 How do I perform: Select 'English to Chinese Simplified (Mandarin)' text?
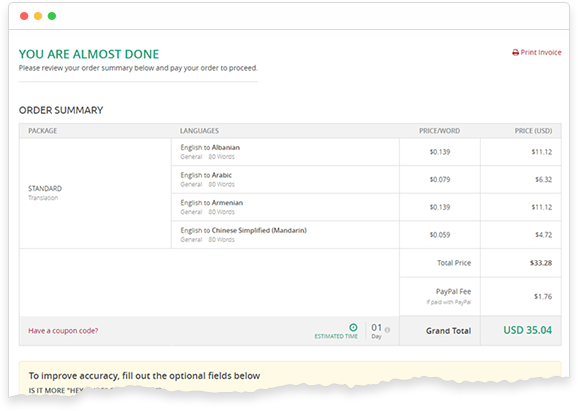click(x=243, y=230)
